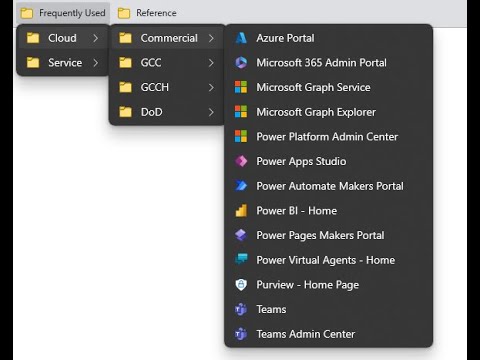Open the Reference bookmarks folder
The image size is (480, 360).
coord(147,13)
